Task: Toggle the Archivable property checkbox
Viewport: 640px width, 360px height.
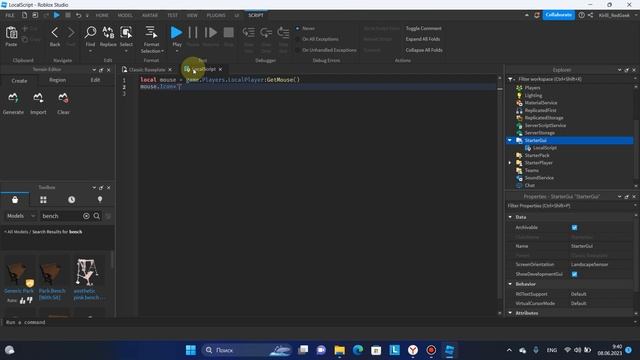Action: pos(574,227)
